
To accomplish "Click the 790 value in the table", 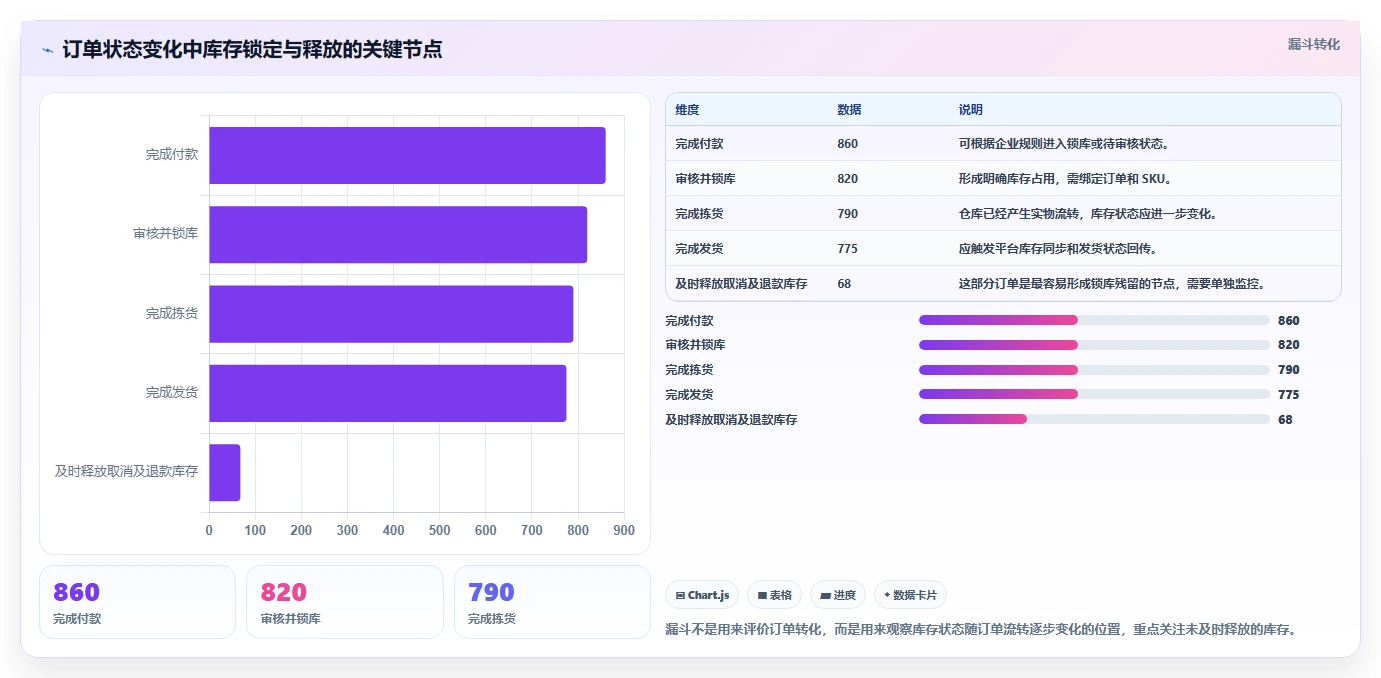I will [848, 214].
